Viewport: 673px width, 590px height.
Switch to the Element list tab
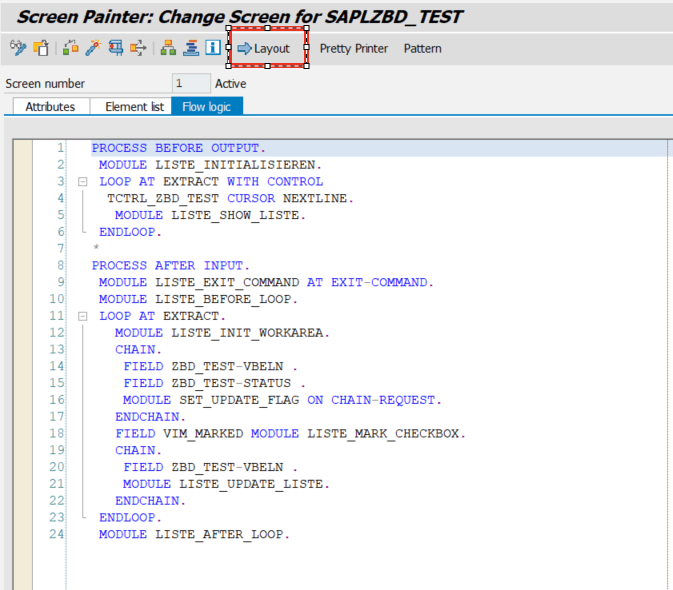pyautogui.click(x=134, y=106)
